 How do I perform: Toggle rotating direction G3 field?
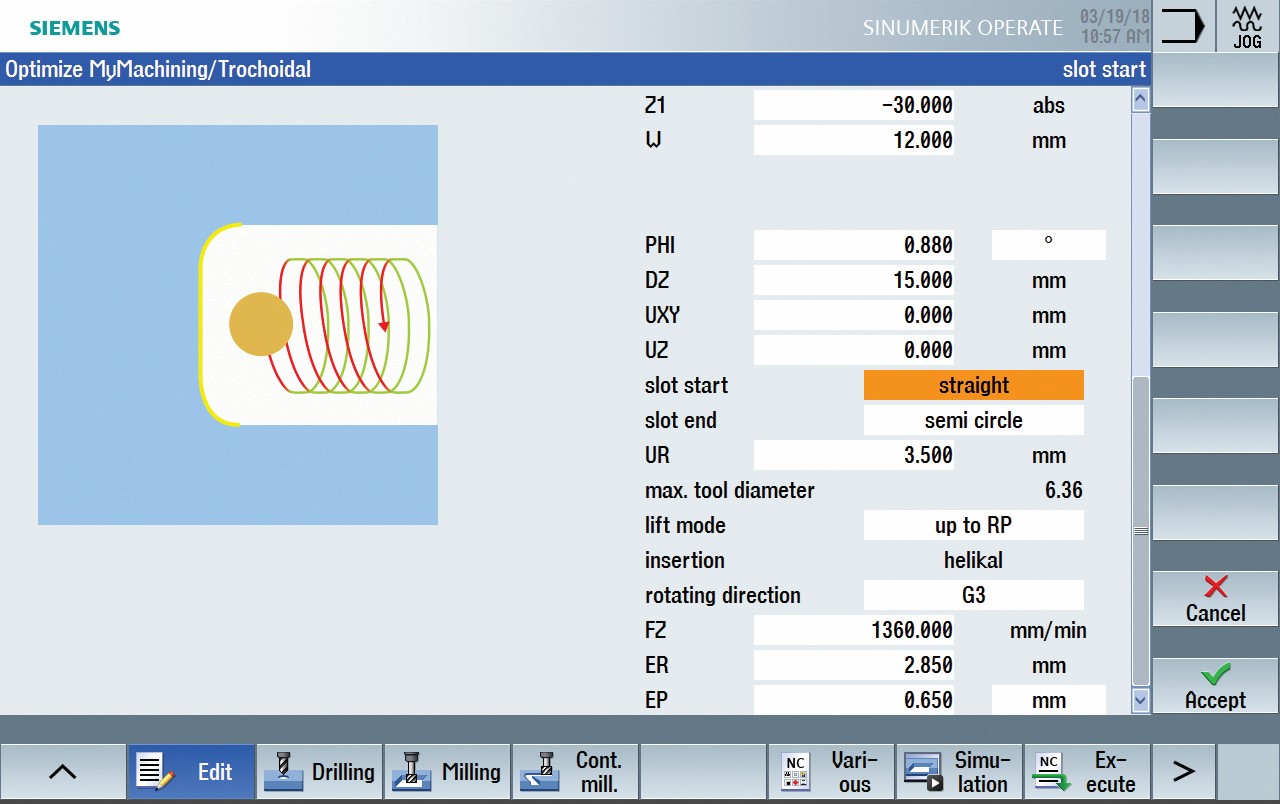973,596
